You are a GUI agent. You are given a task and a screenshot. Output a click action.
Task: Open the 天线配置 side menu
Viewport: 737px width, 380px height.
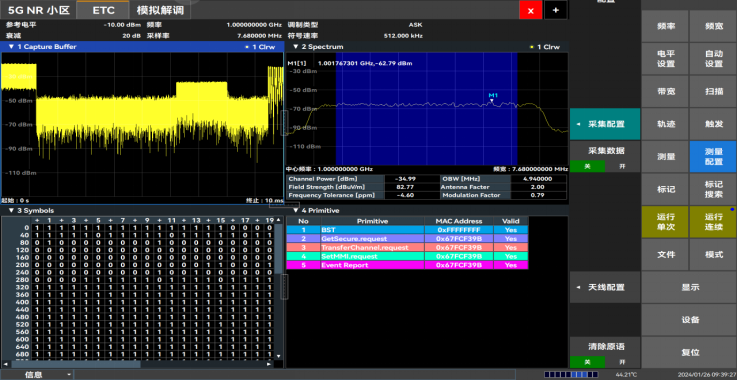coord(605,287)
